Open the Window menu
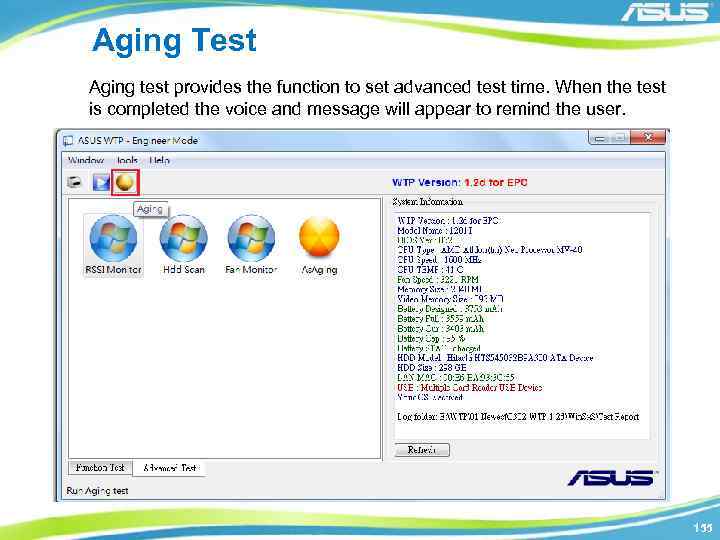720x540 pixels. (x=86, y=160)
